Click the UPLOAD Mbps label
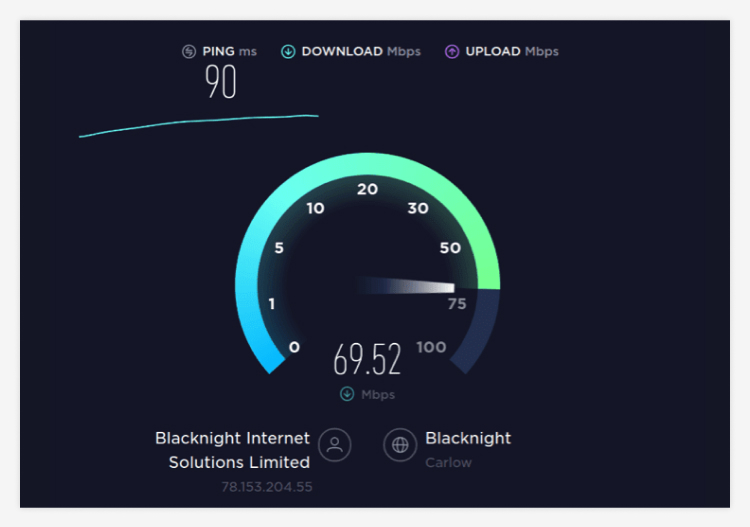Viewport: 750px width, 527px height. [x=512, y=52]
